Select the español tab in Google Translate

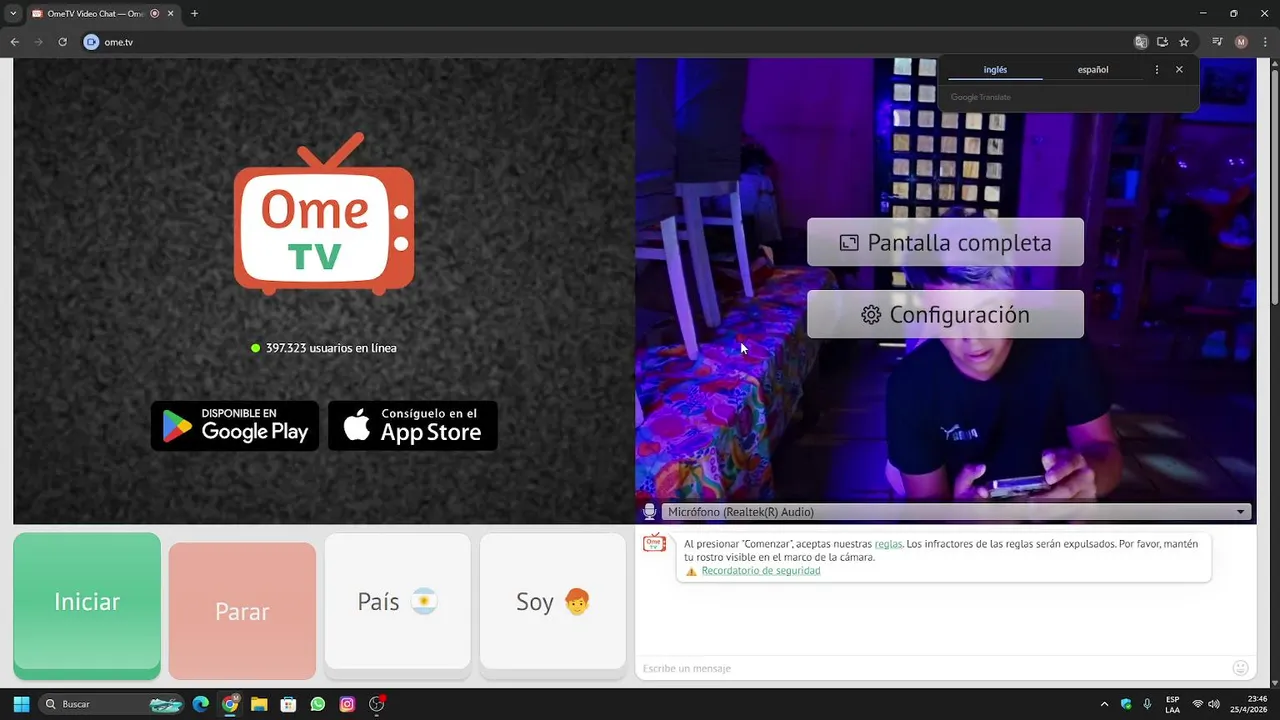pyautogui.click(x=1093, y=70)
